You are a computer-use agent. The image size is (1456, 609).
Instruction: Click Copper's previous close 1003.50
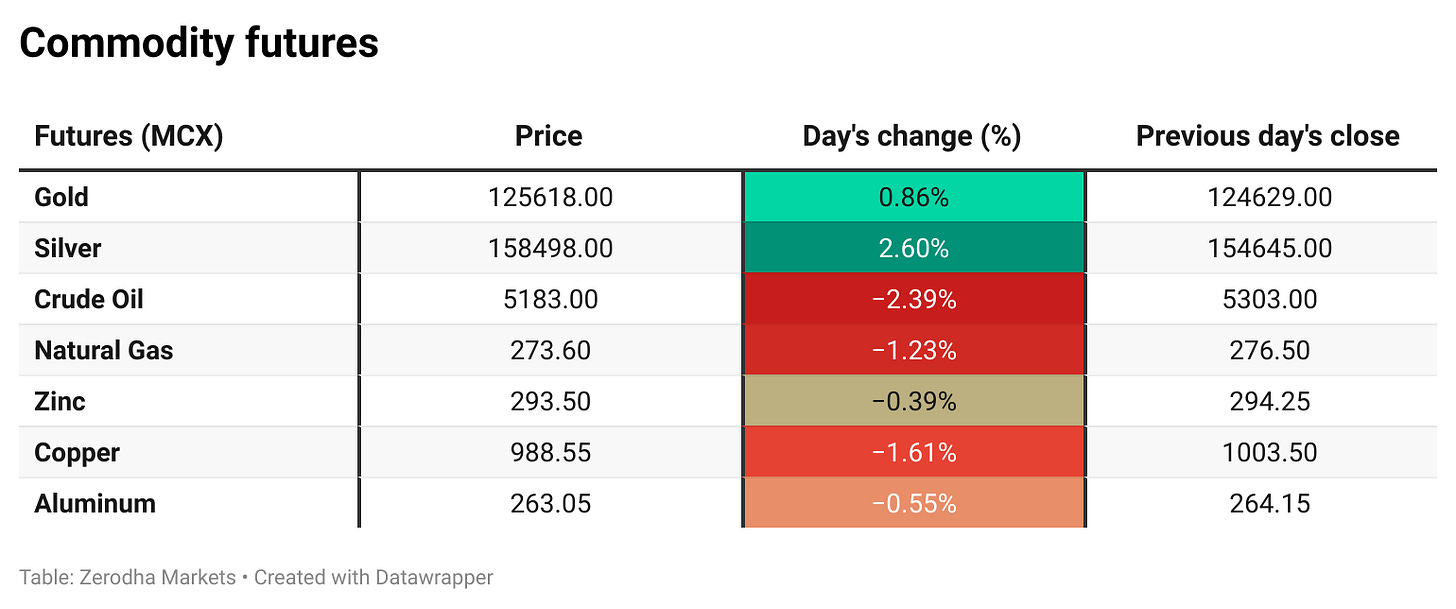[1269, 452]
